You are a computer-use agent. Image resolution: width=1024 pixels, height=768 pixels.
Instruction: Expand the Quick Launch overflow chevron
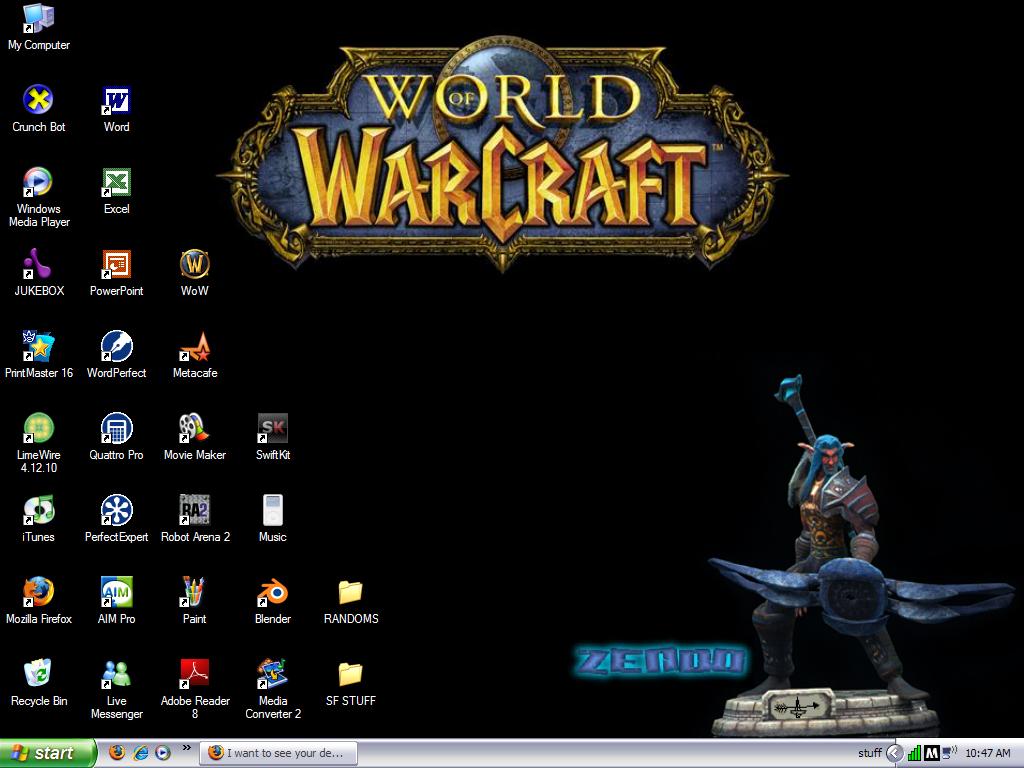186,748
